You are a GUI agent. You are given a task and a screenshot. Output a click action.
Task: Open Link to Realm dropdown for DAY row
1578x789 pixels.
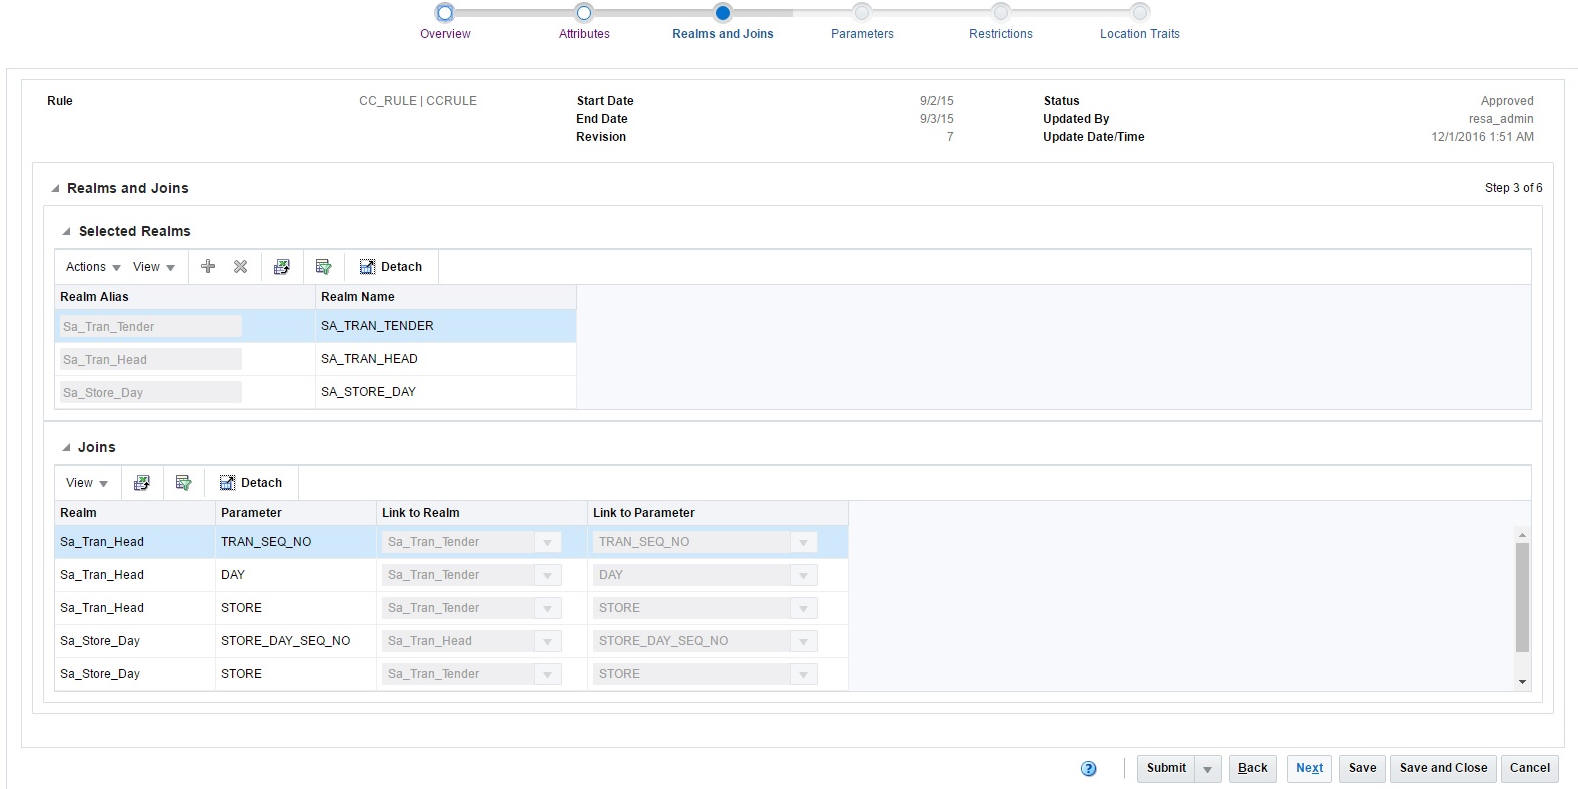547,575
